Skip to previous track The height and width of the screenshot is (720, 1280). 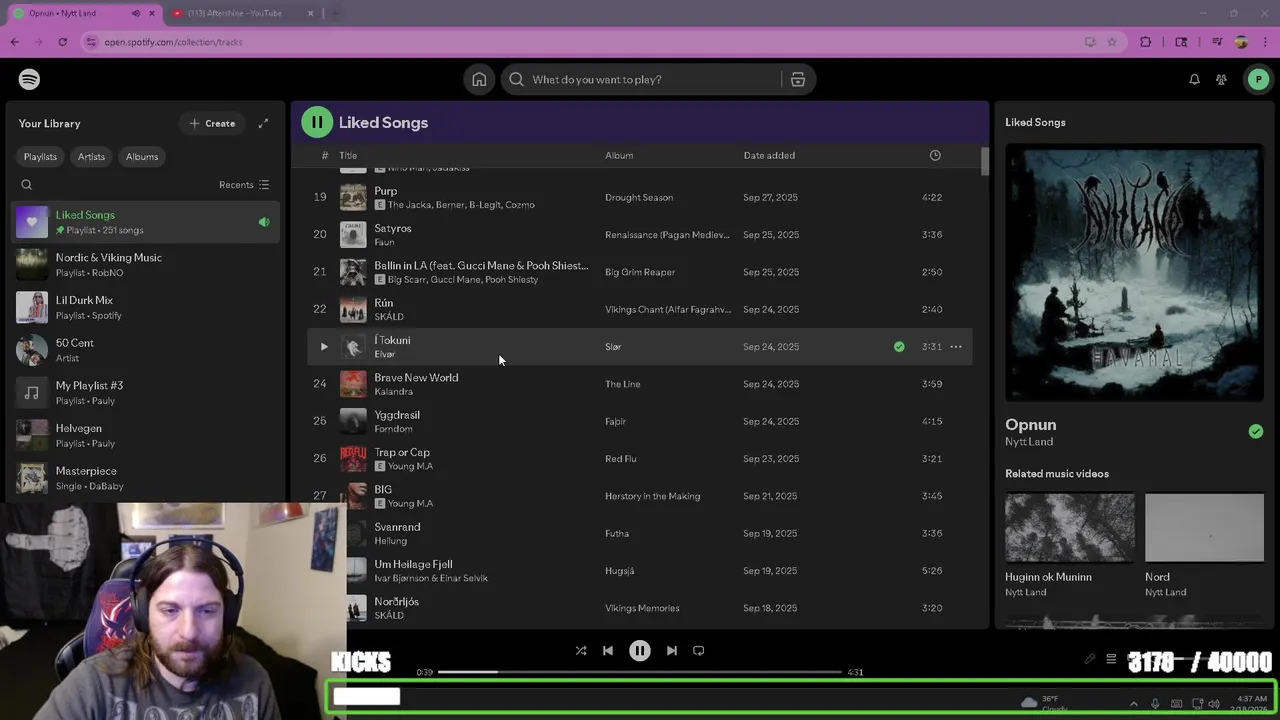608,651
